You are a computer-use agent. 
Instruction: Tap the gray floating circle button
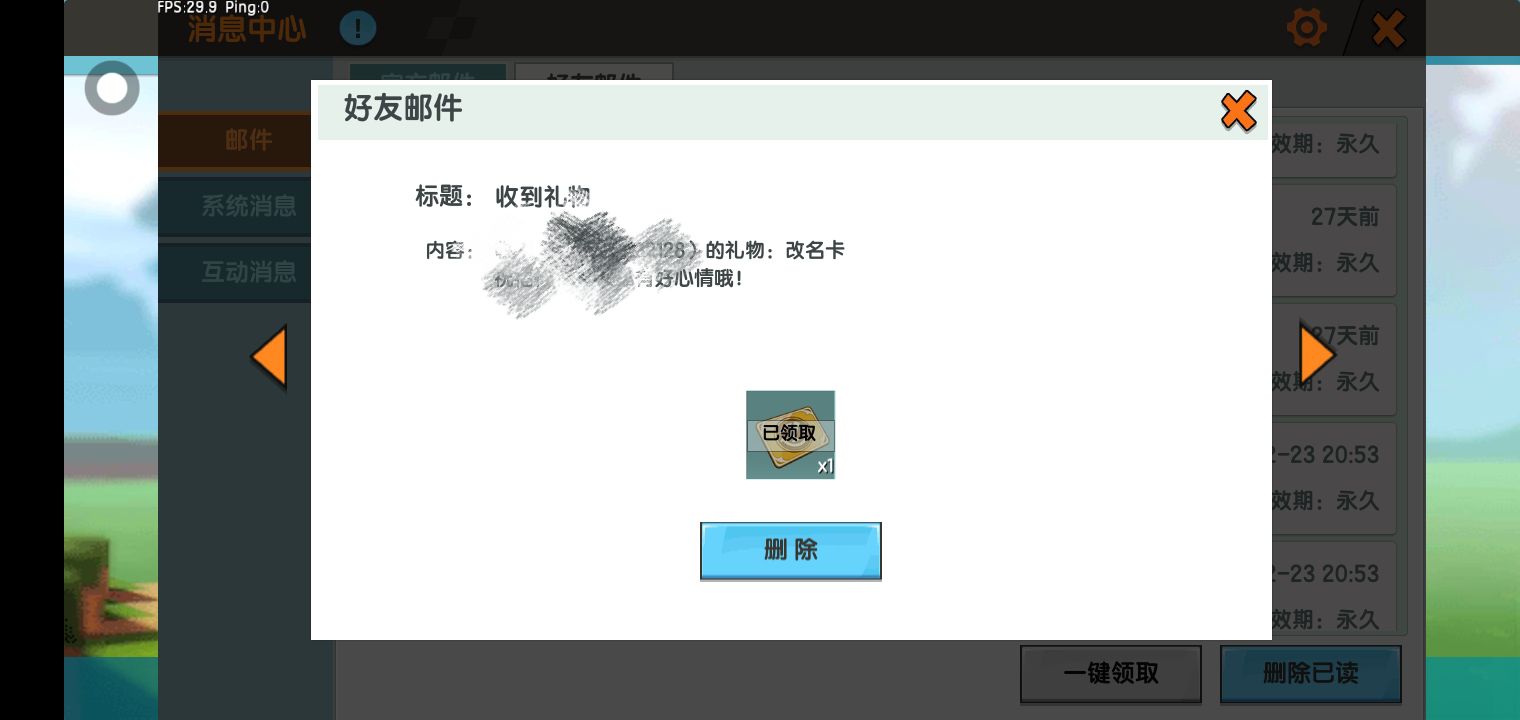[x=112, y=89]
